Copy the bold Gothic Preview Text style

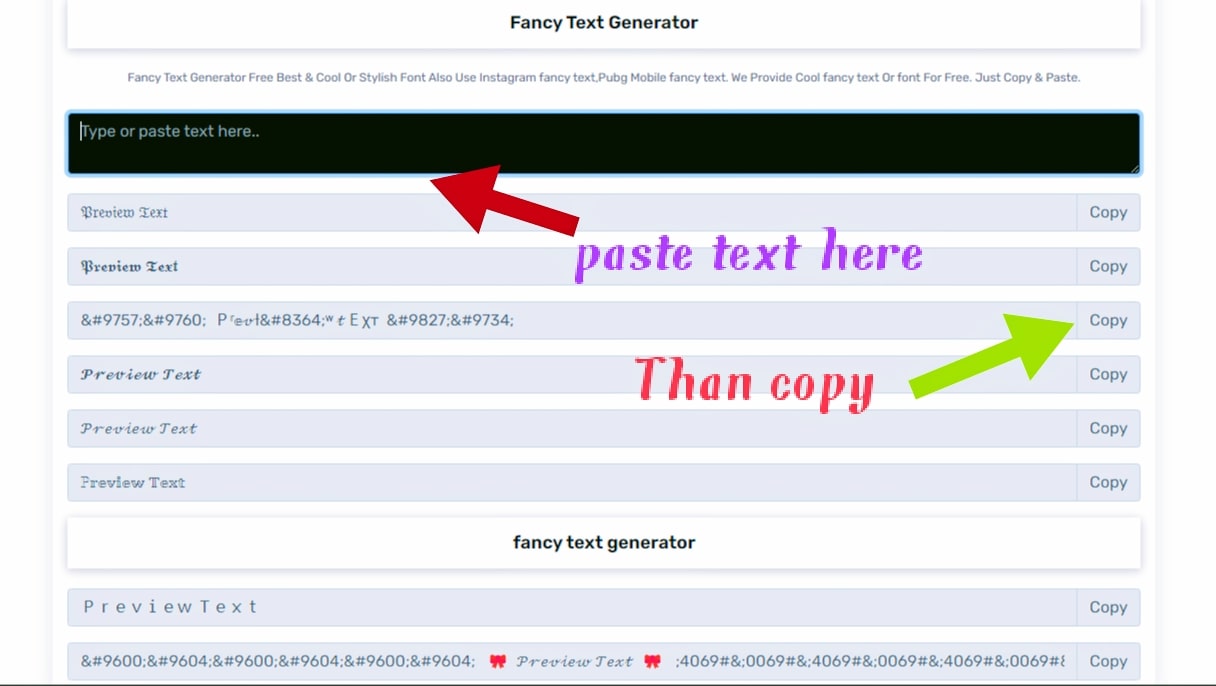click(x=1108, y=266)
